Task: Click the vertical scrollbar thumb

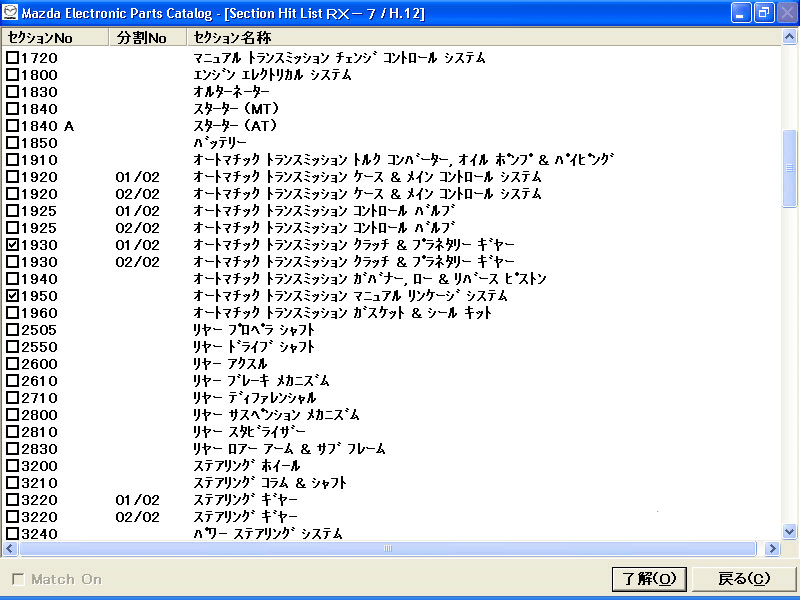Action: [x=789, y=169]
